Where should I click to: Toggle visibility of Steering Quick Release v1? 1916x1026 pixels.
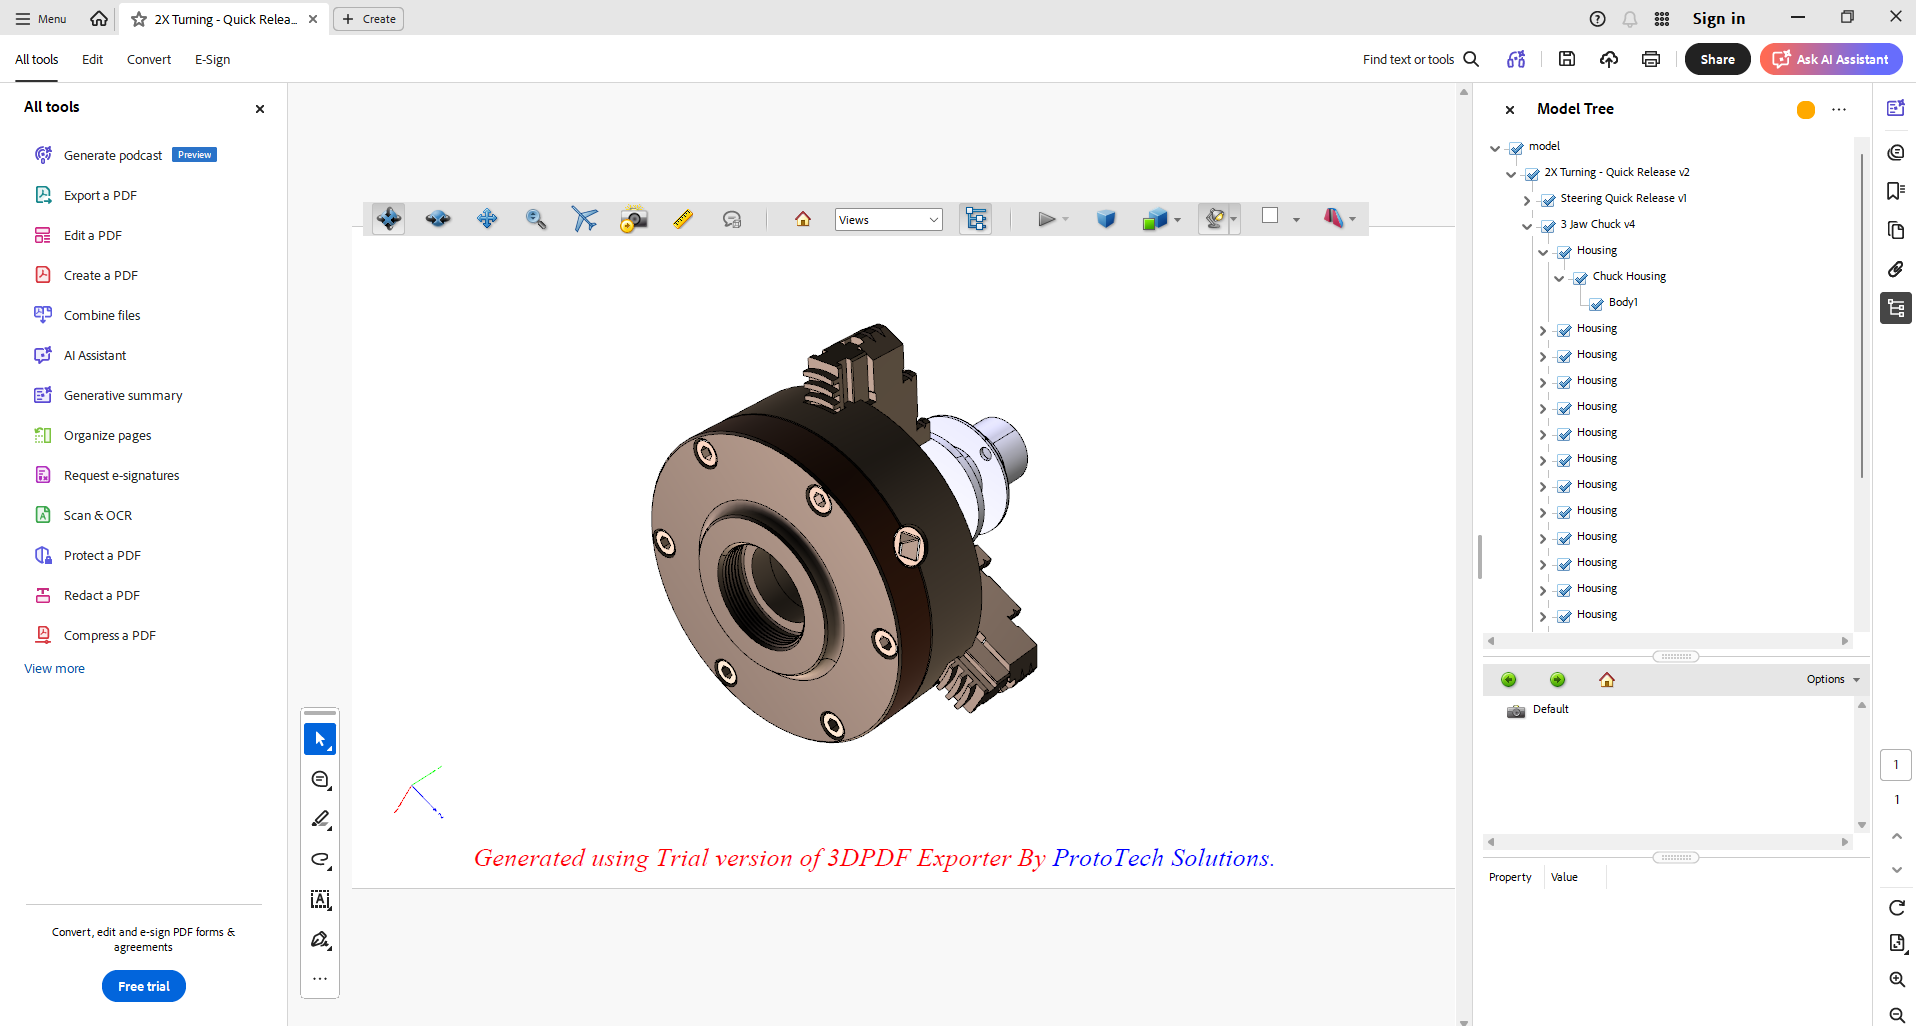coord(1548,200)
